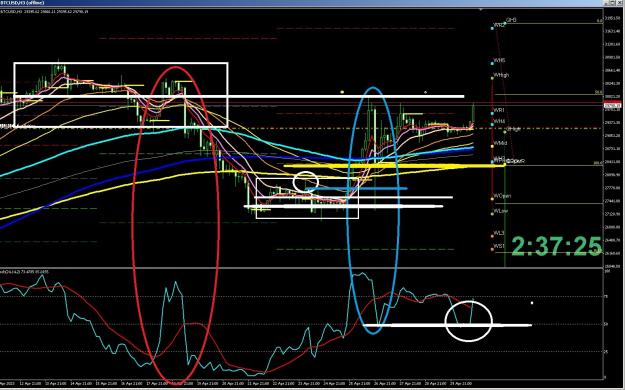
Task: Click the WLow level label
Action: coord(501,211)
